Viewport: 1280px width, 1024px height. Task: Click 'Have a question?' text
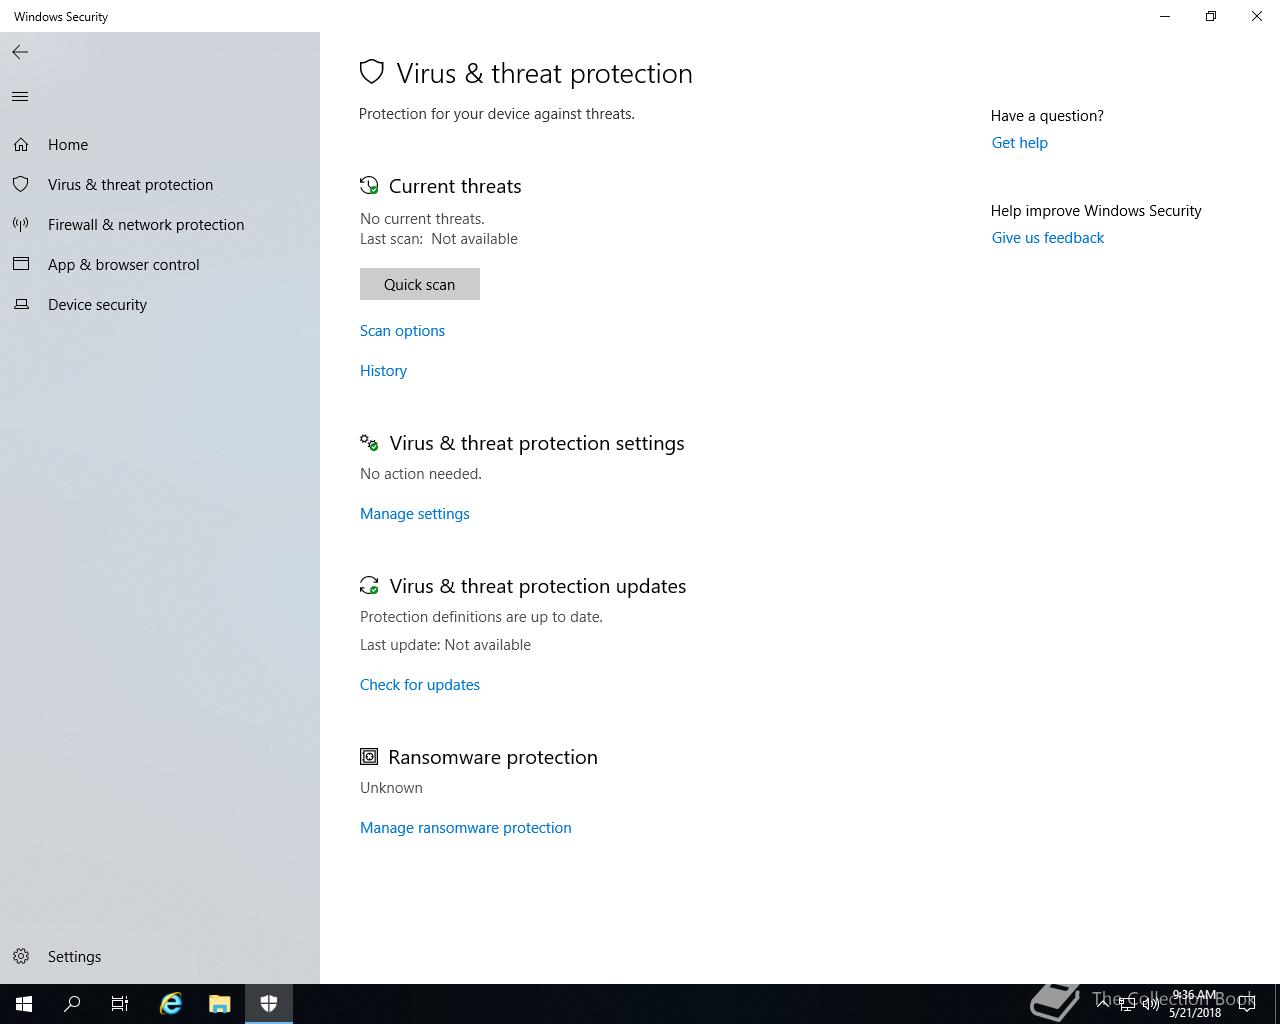click(1047, 116)
